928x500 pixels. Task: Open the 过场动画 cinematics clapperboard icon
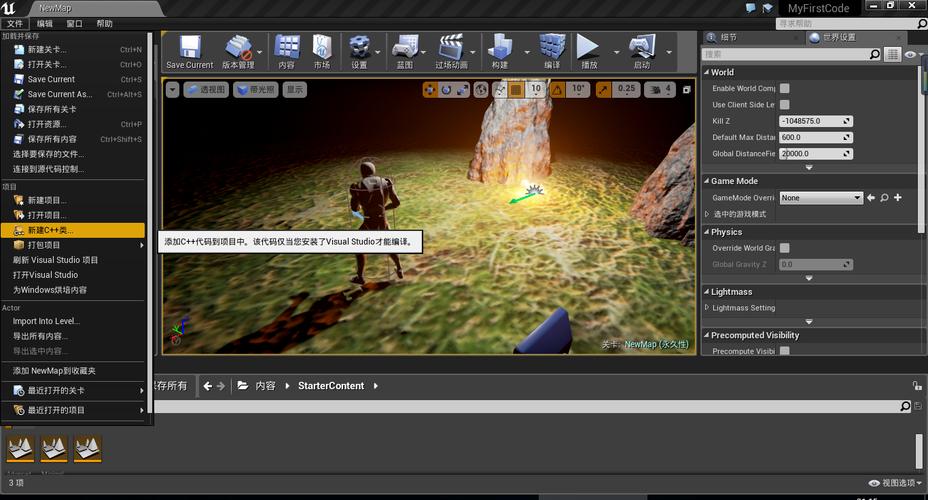click(x=451, y=47)
